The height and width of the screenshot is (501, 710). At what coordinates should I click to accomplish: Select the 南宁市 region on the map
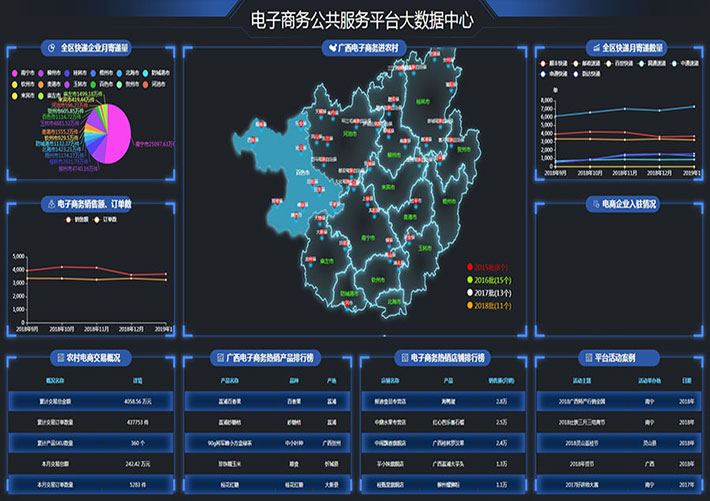tap(368, 238)
